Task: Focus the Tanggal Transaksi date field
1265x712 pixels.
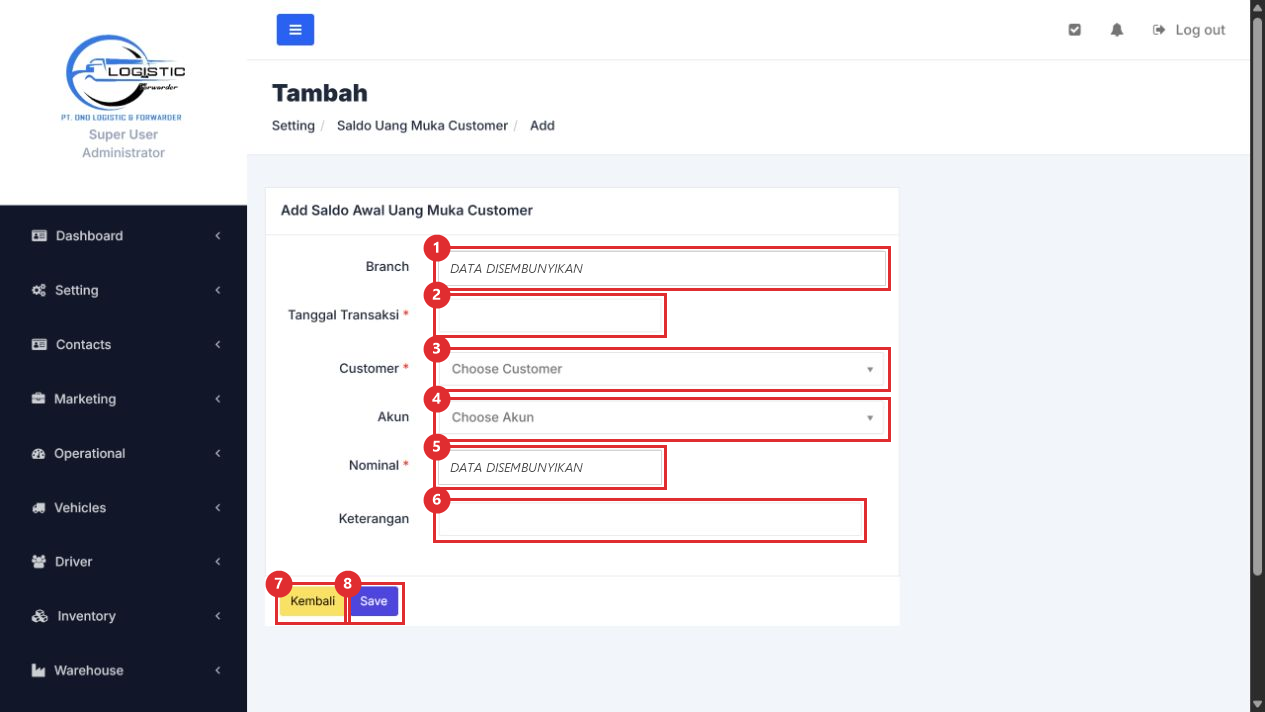Action: tap(550, 315)
